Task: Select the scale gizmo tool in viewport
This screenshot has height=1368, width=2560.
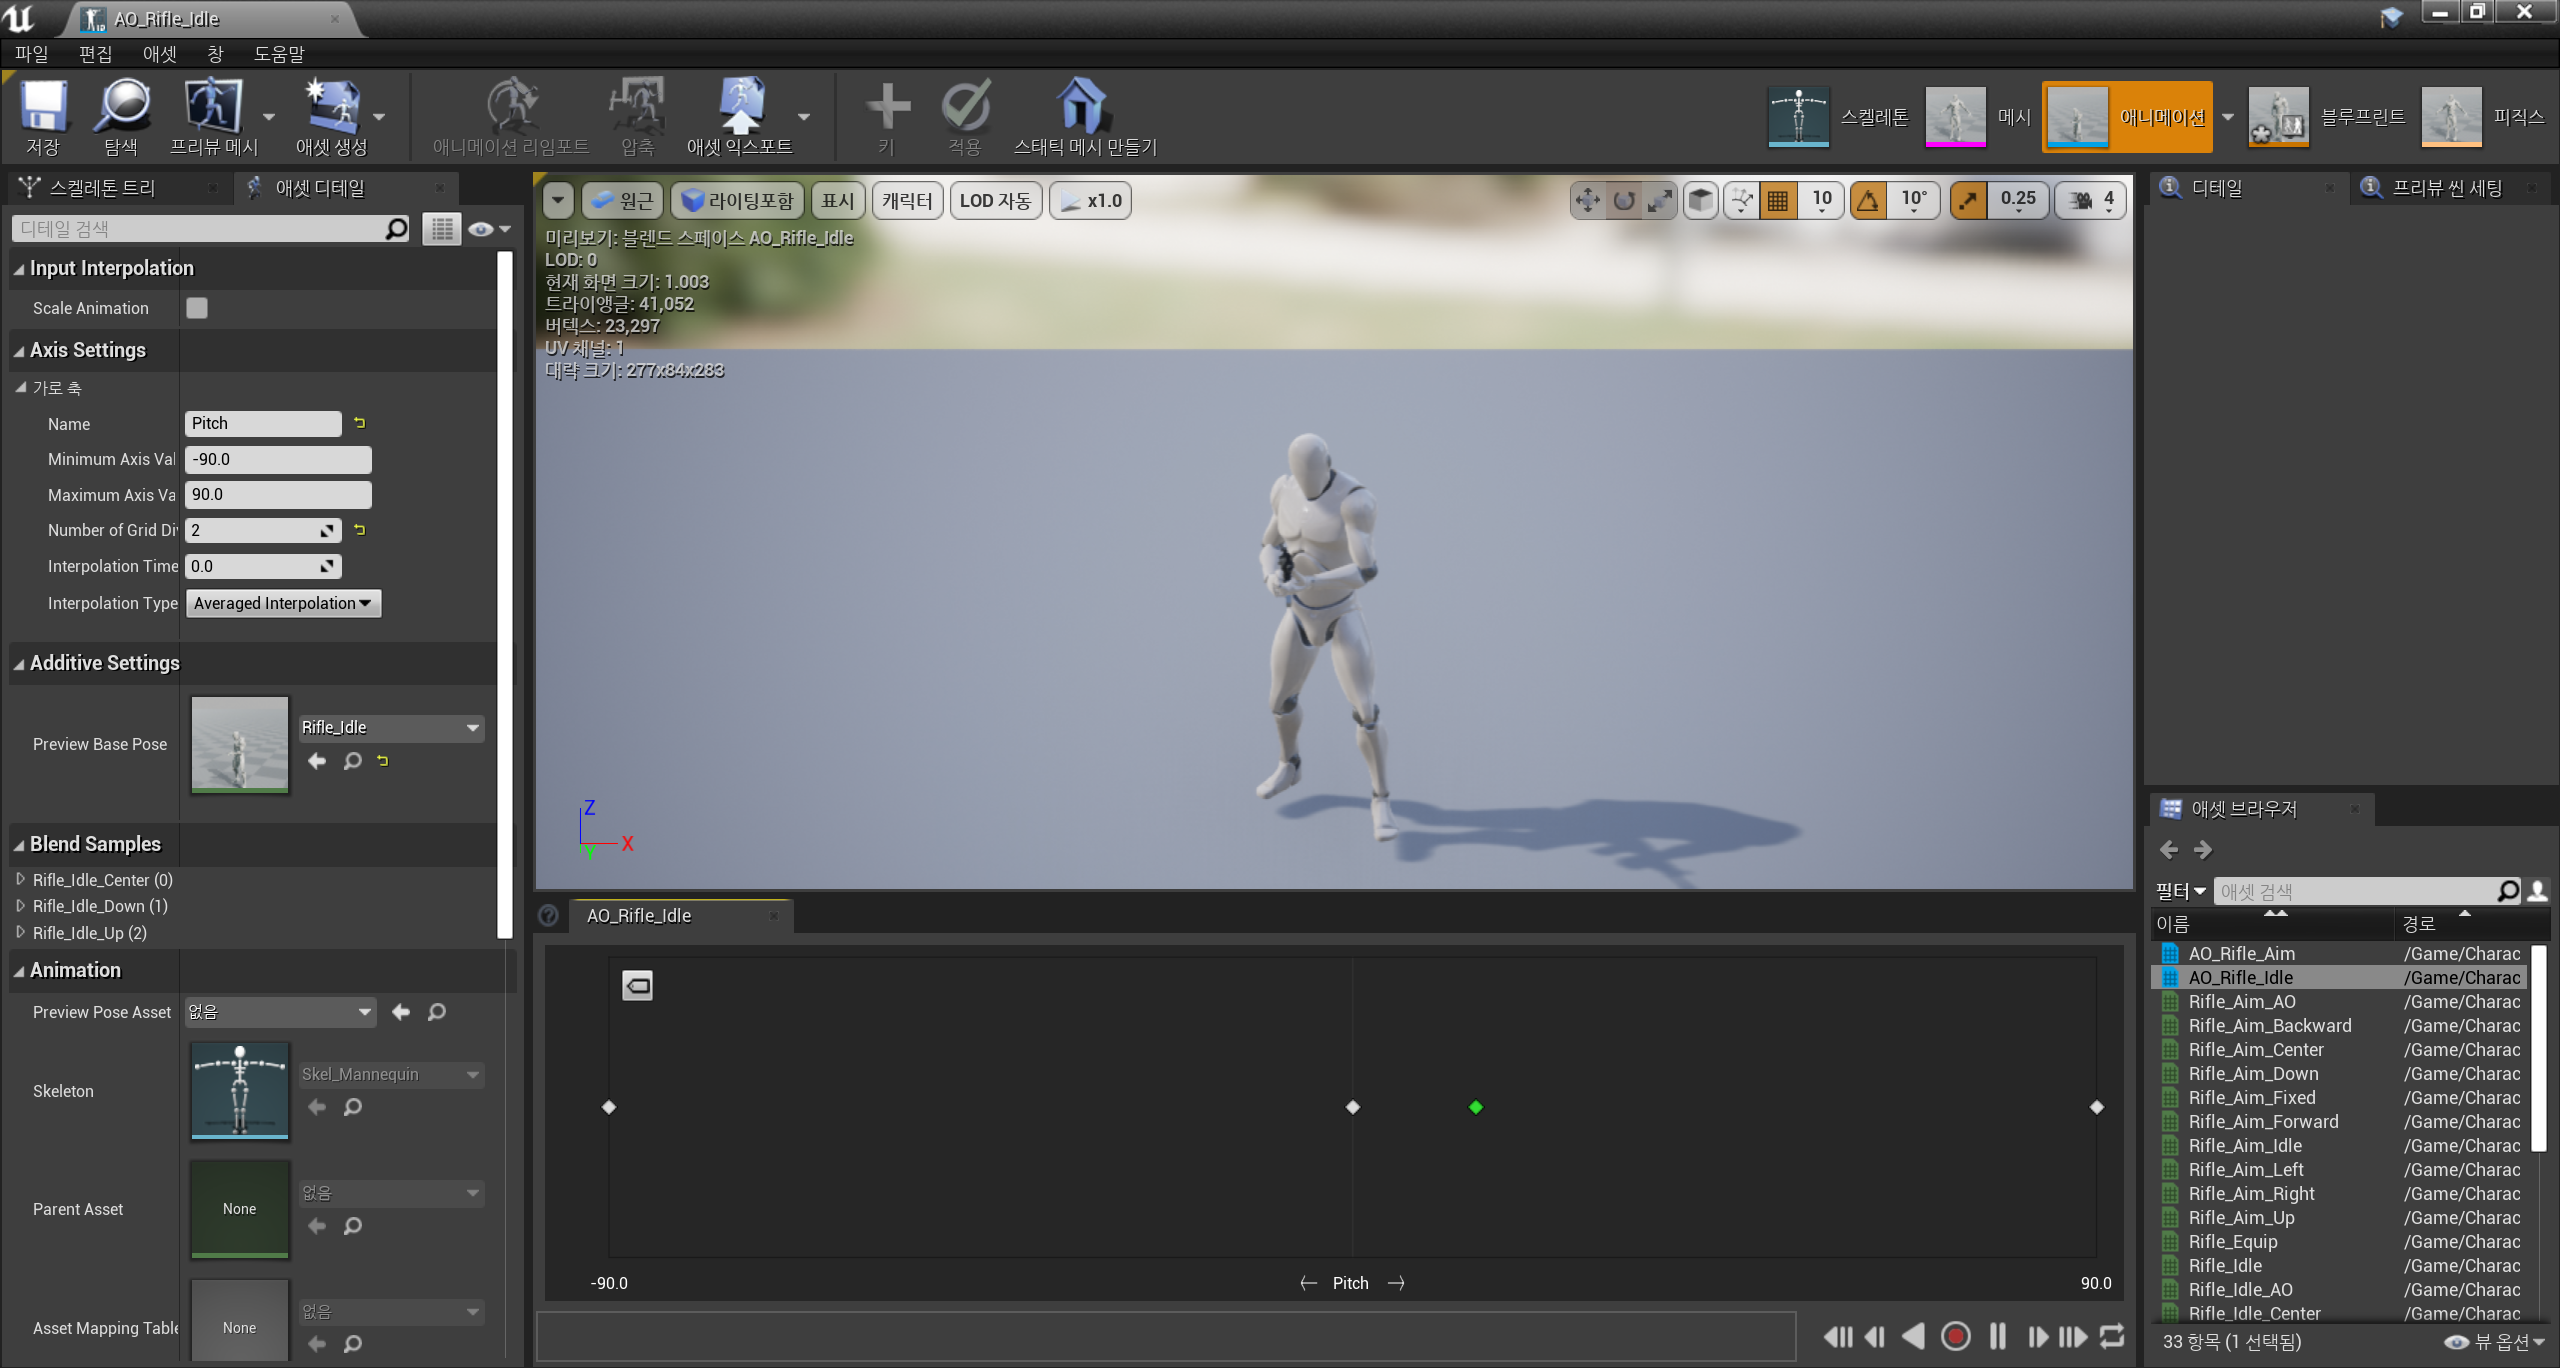Action: [x=1660, y=200]
